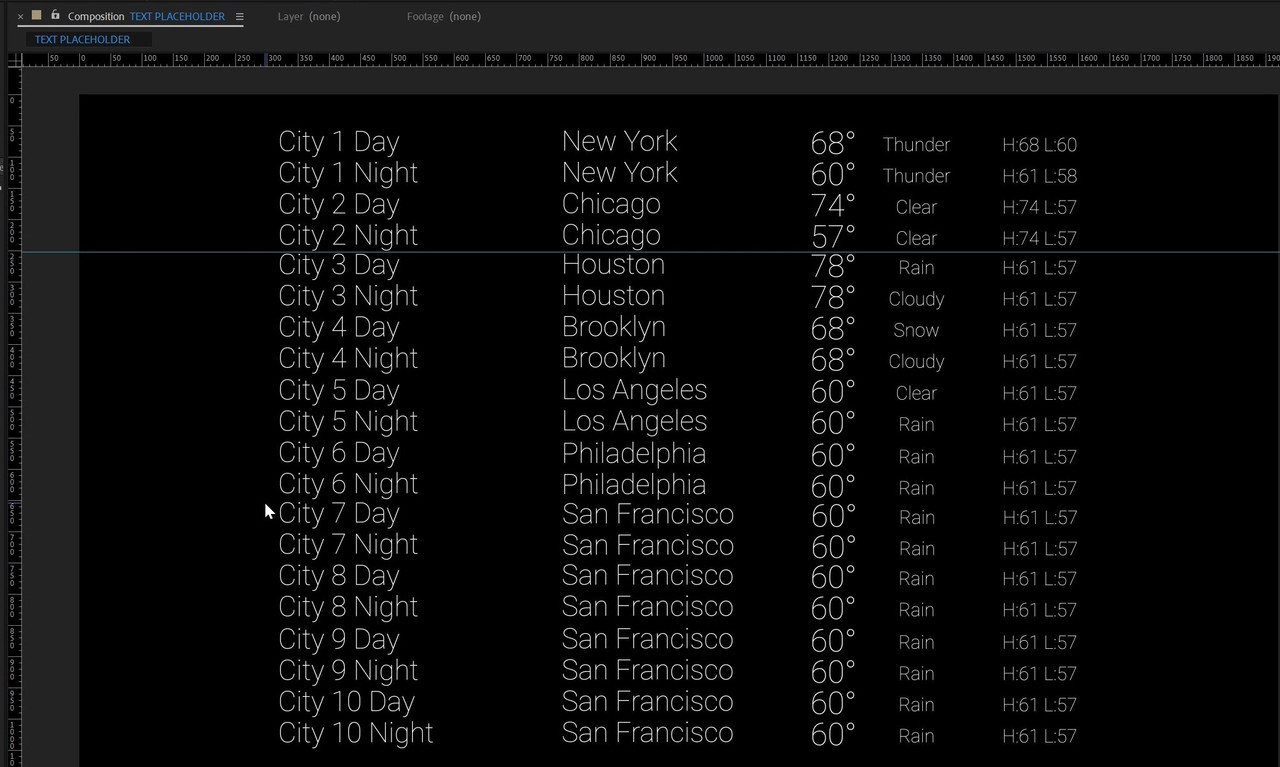Select the City 8 Night text
The image size is (1280, 767).
coord(348,608)
